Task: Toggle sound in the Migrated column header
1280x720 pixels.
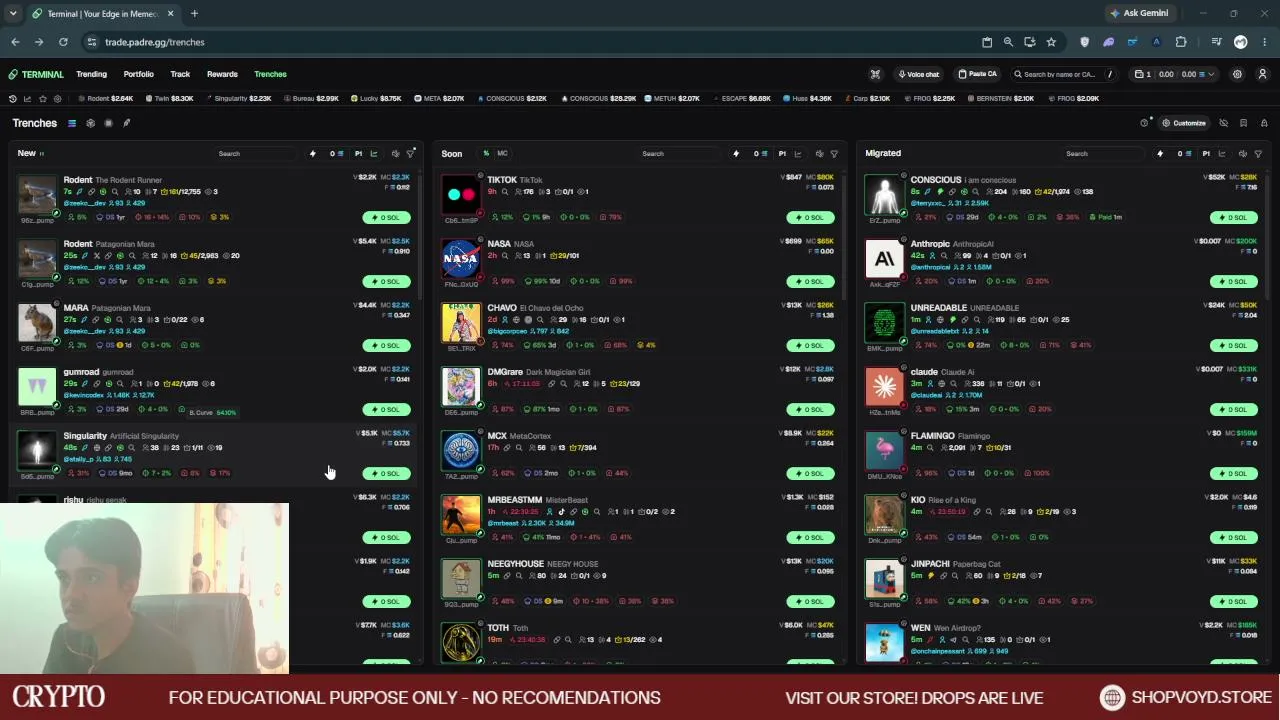Action: (x=1243, y=153)
